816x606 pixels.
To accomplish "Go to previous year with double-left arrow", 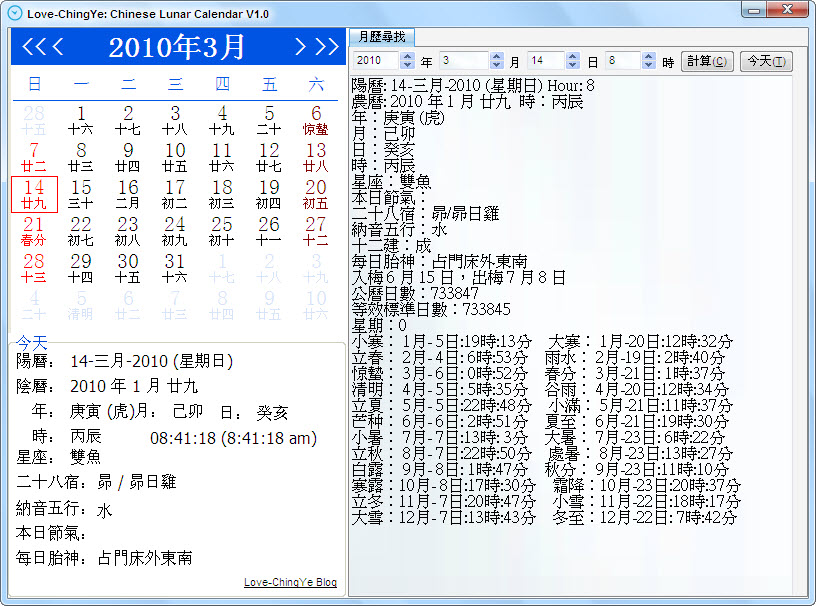I will [x=35, y=47].
